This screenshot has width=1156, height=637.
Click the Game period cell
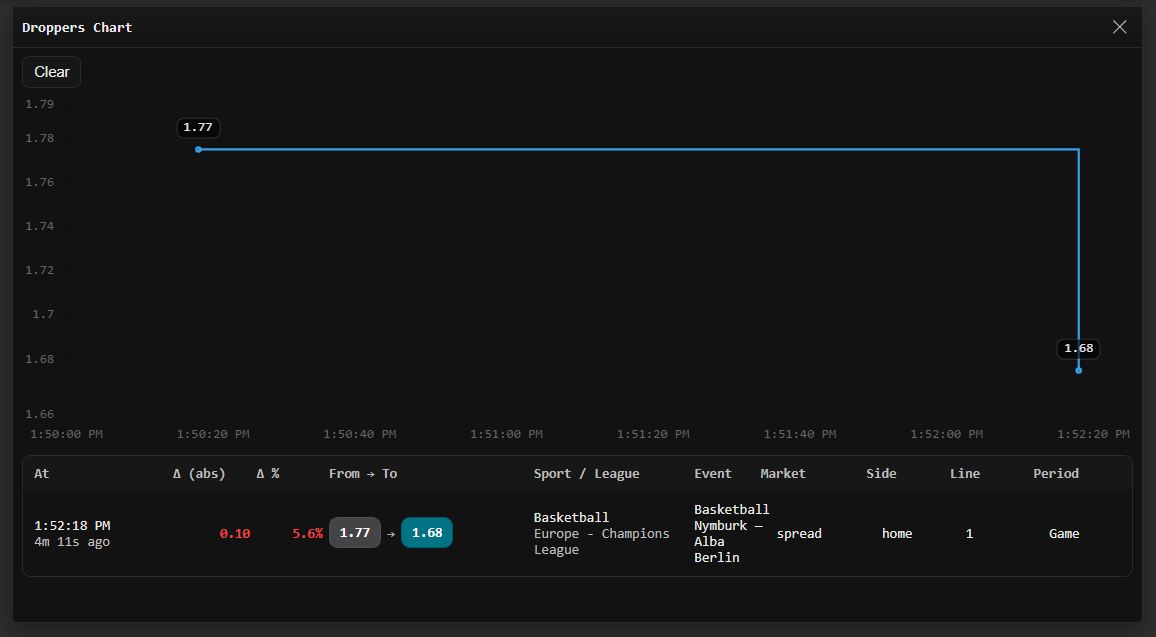1063,533
